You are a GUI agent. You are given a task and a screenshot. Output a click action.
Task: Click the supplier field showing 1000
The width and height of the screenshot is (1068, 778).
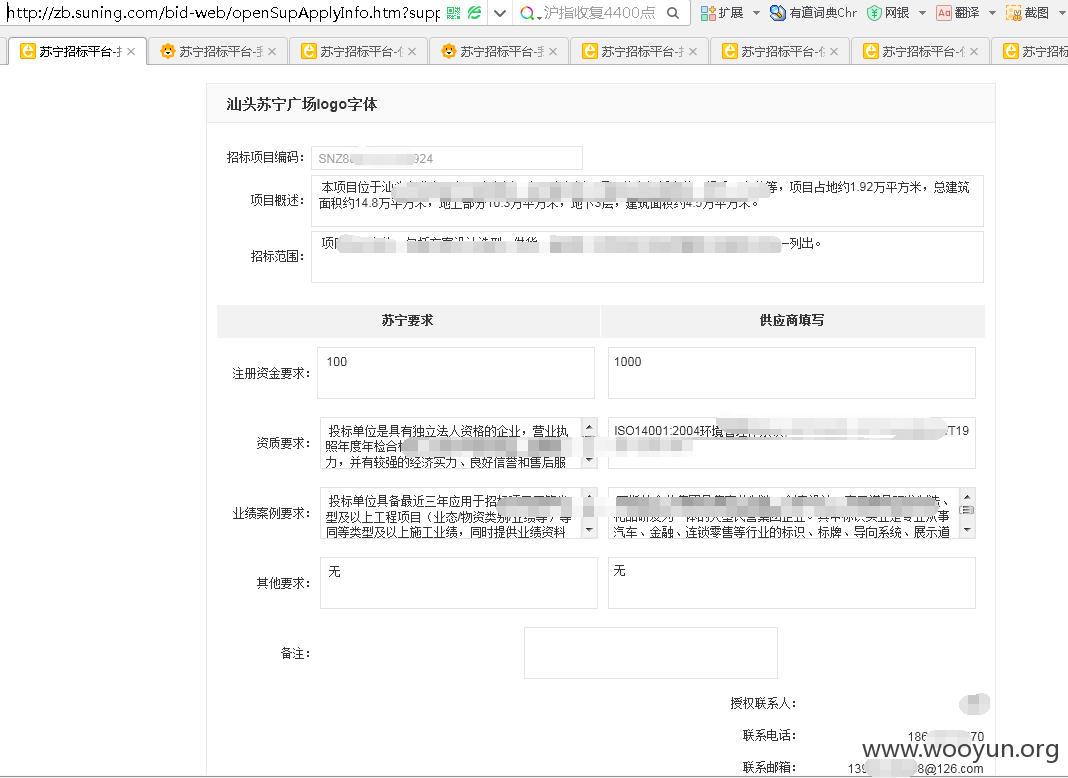click(x=791, y=373)
